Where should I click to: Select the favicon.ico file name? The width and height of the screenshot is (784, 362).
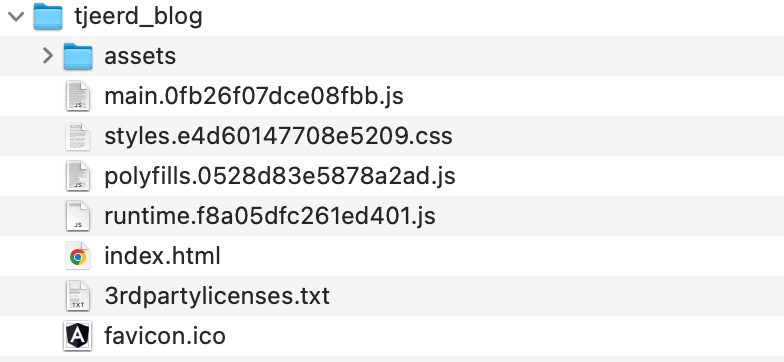[x=165, y=336]
